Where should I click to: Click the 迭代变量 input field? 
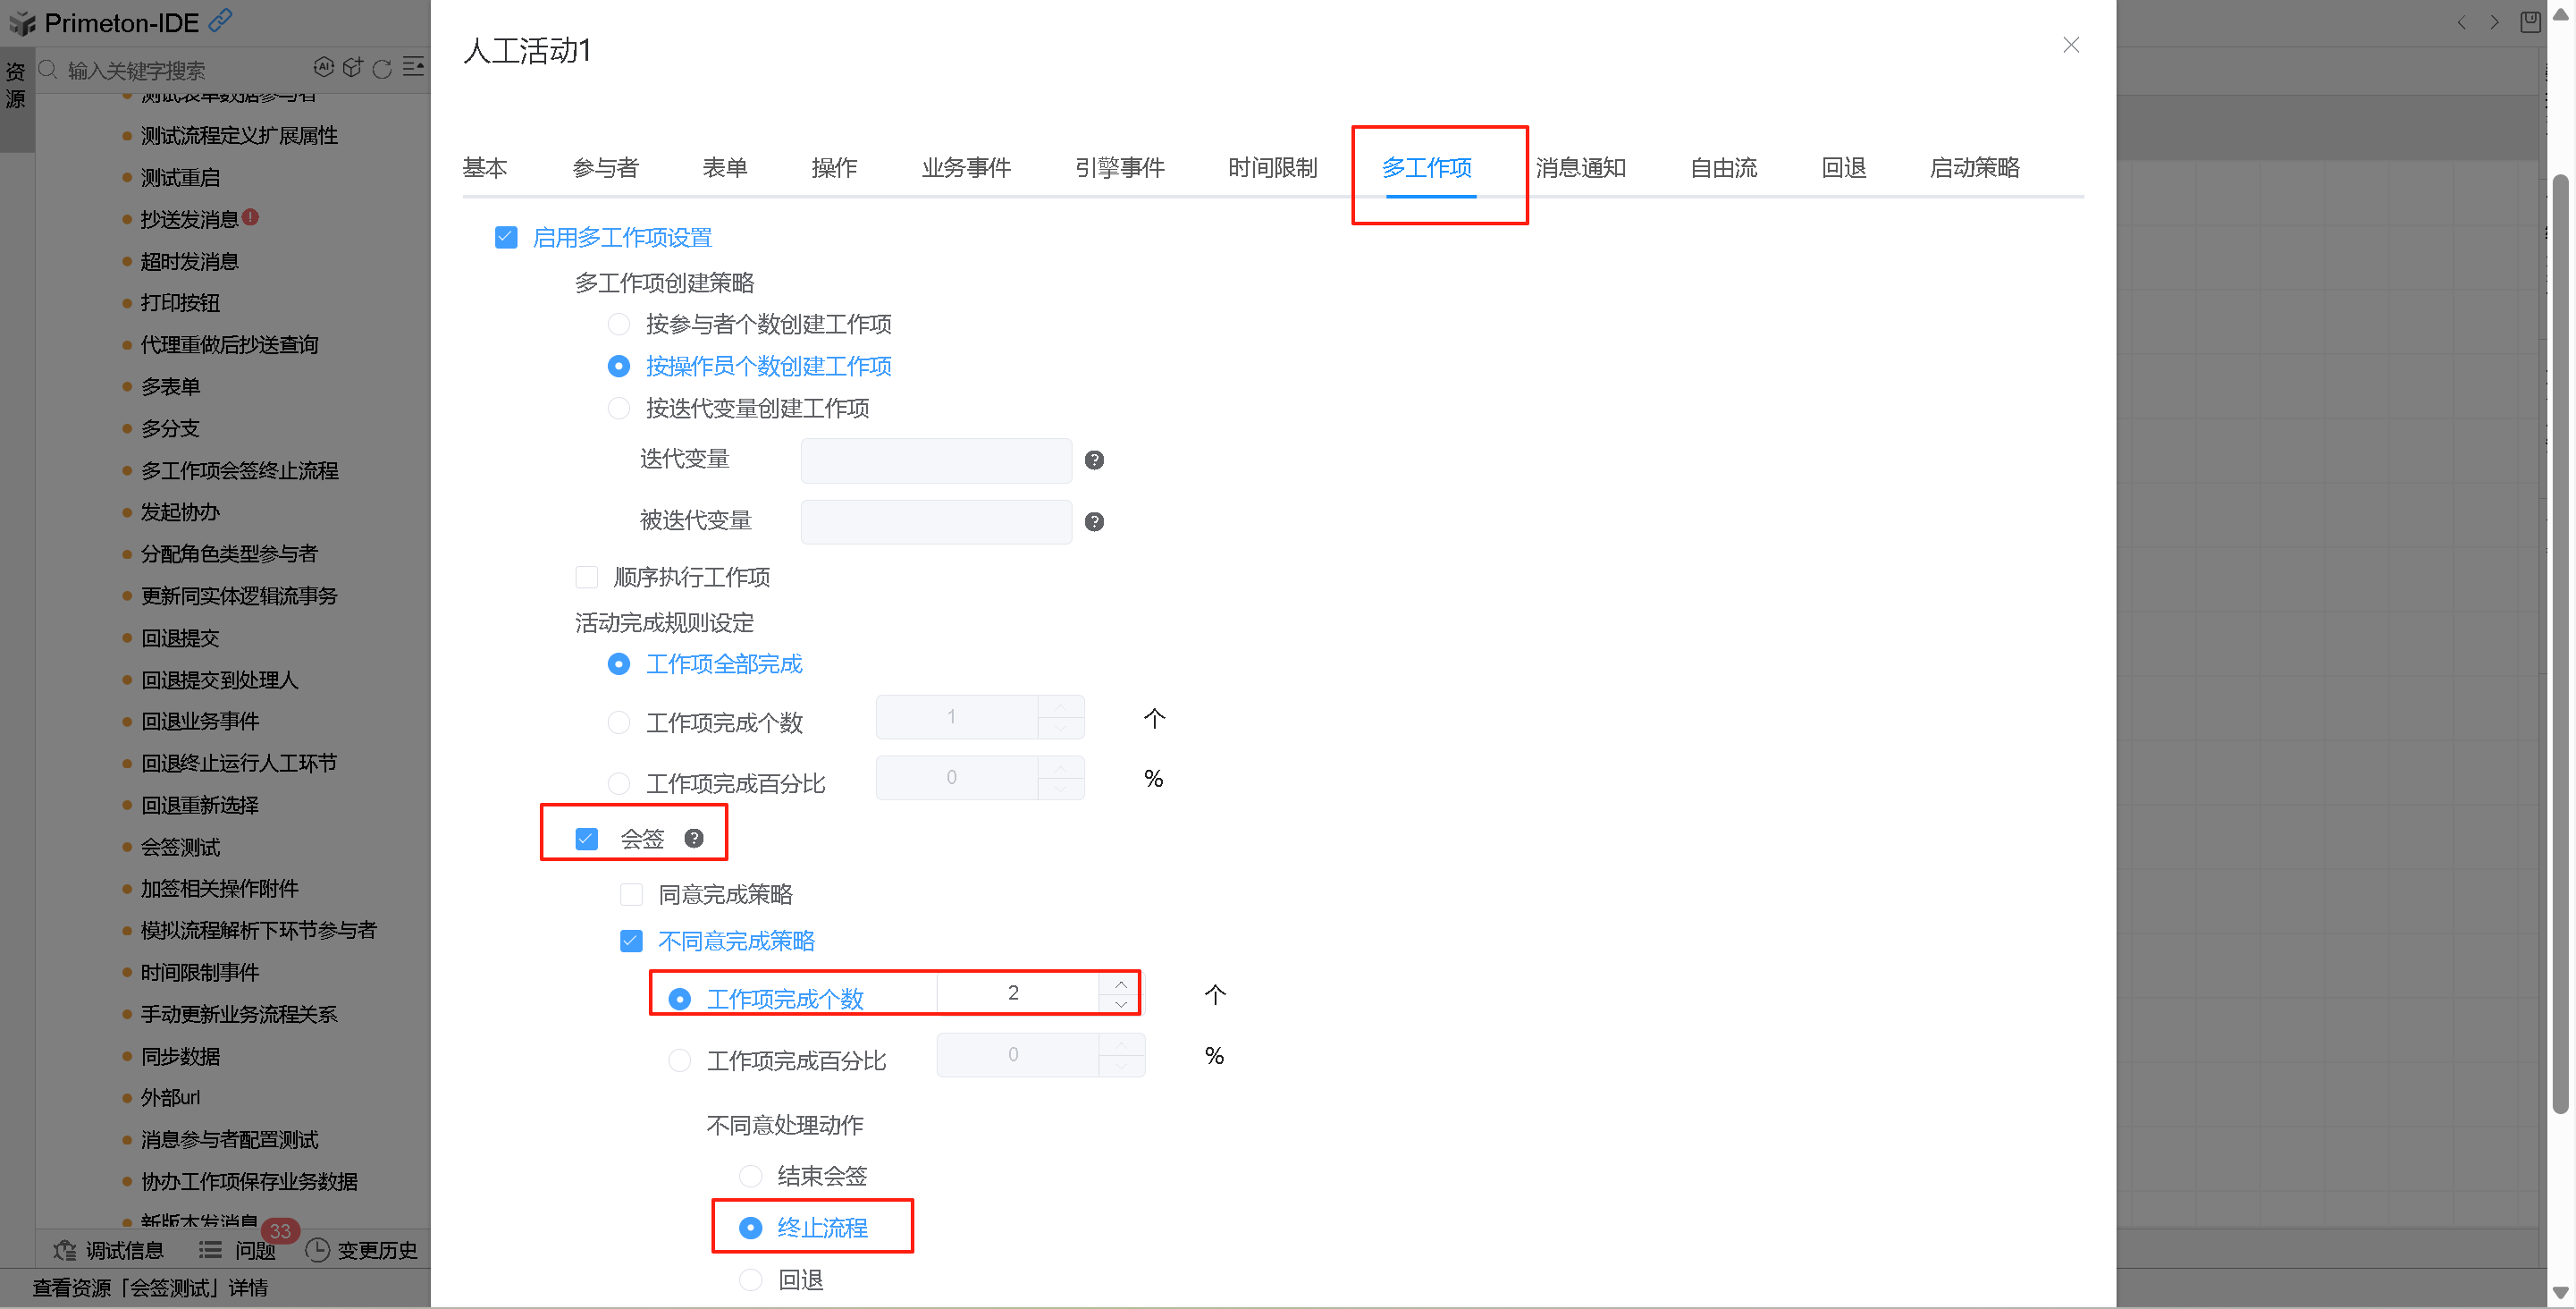pyautogui.click(x=935, y=460)
